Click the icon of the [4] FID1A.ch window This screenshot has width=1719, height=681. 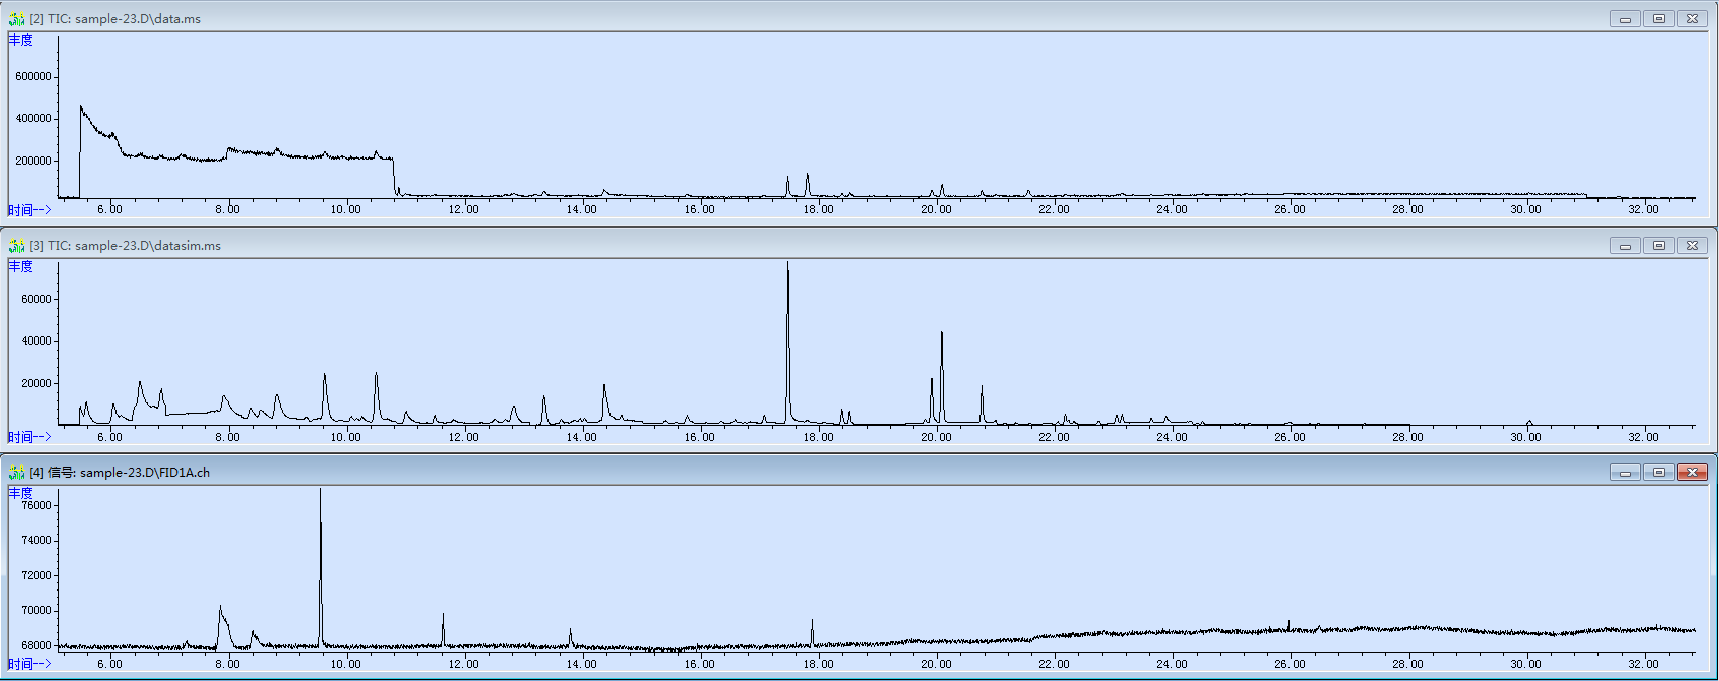[x=16, y=473]
